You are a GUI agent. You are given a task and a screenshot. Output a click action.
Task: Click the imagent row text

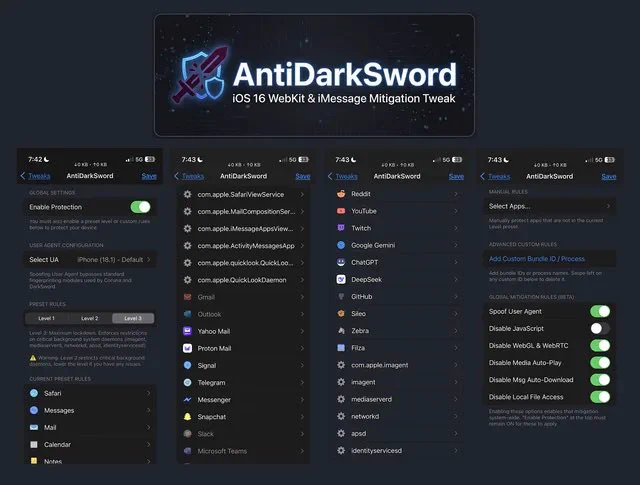point(363,382)
